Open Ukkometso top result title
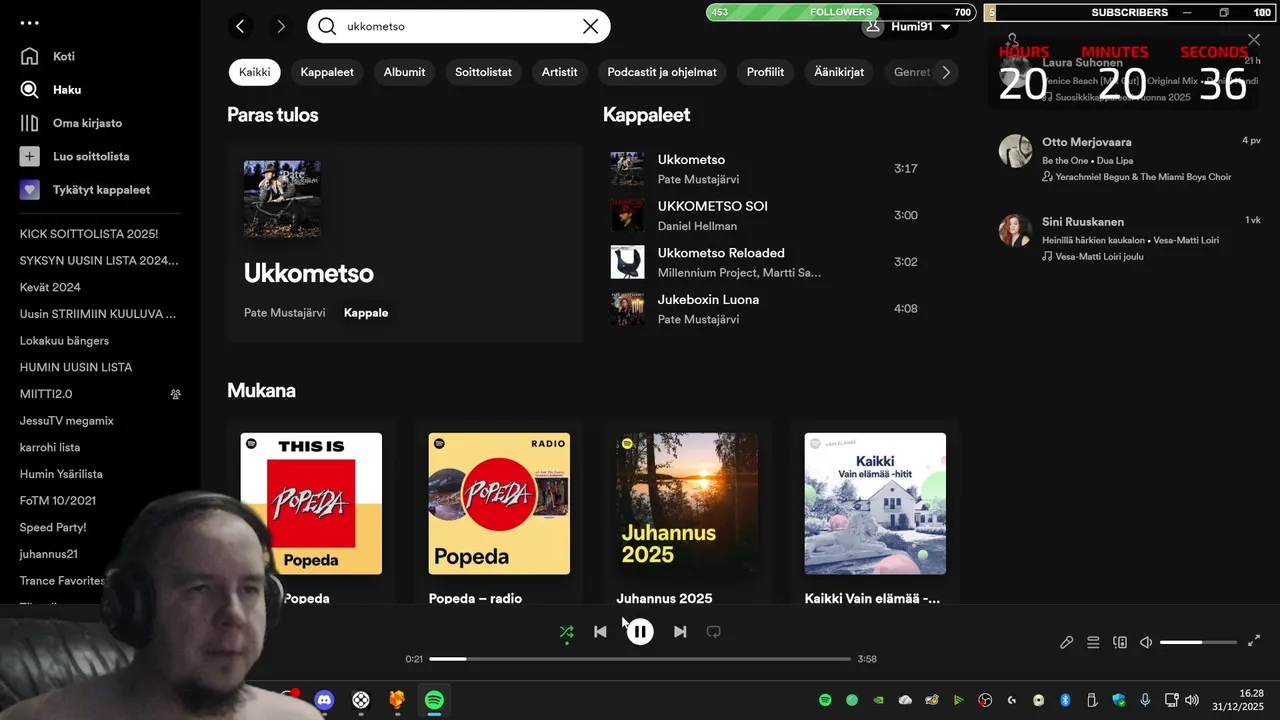 click(x=308, y=273)
